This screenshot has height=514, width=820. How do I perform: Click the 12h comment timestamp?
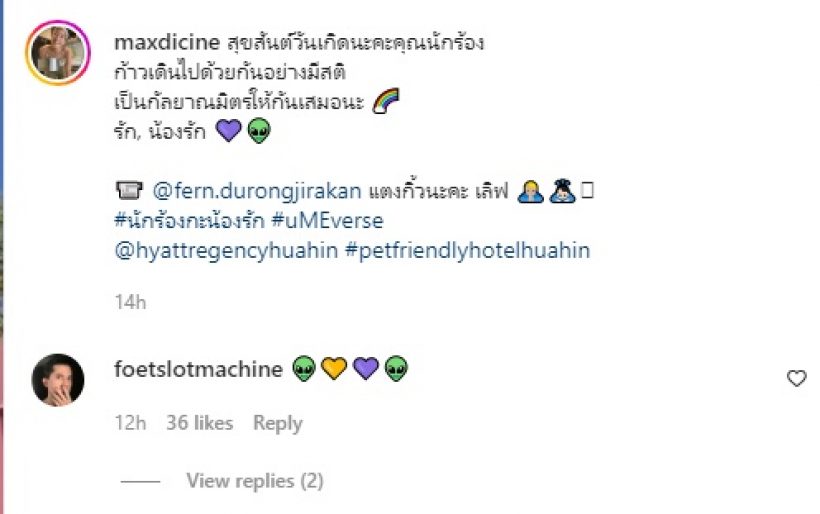pyautogui.click(x=130, y=422)
